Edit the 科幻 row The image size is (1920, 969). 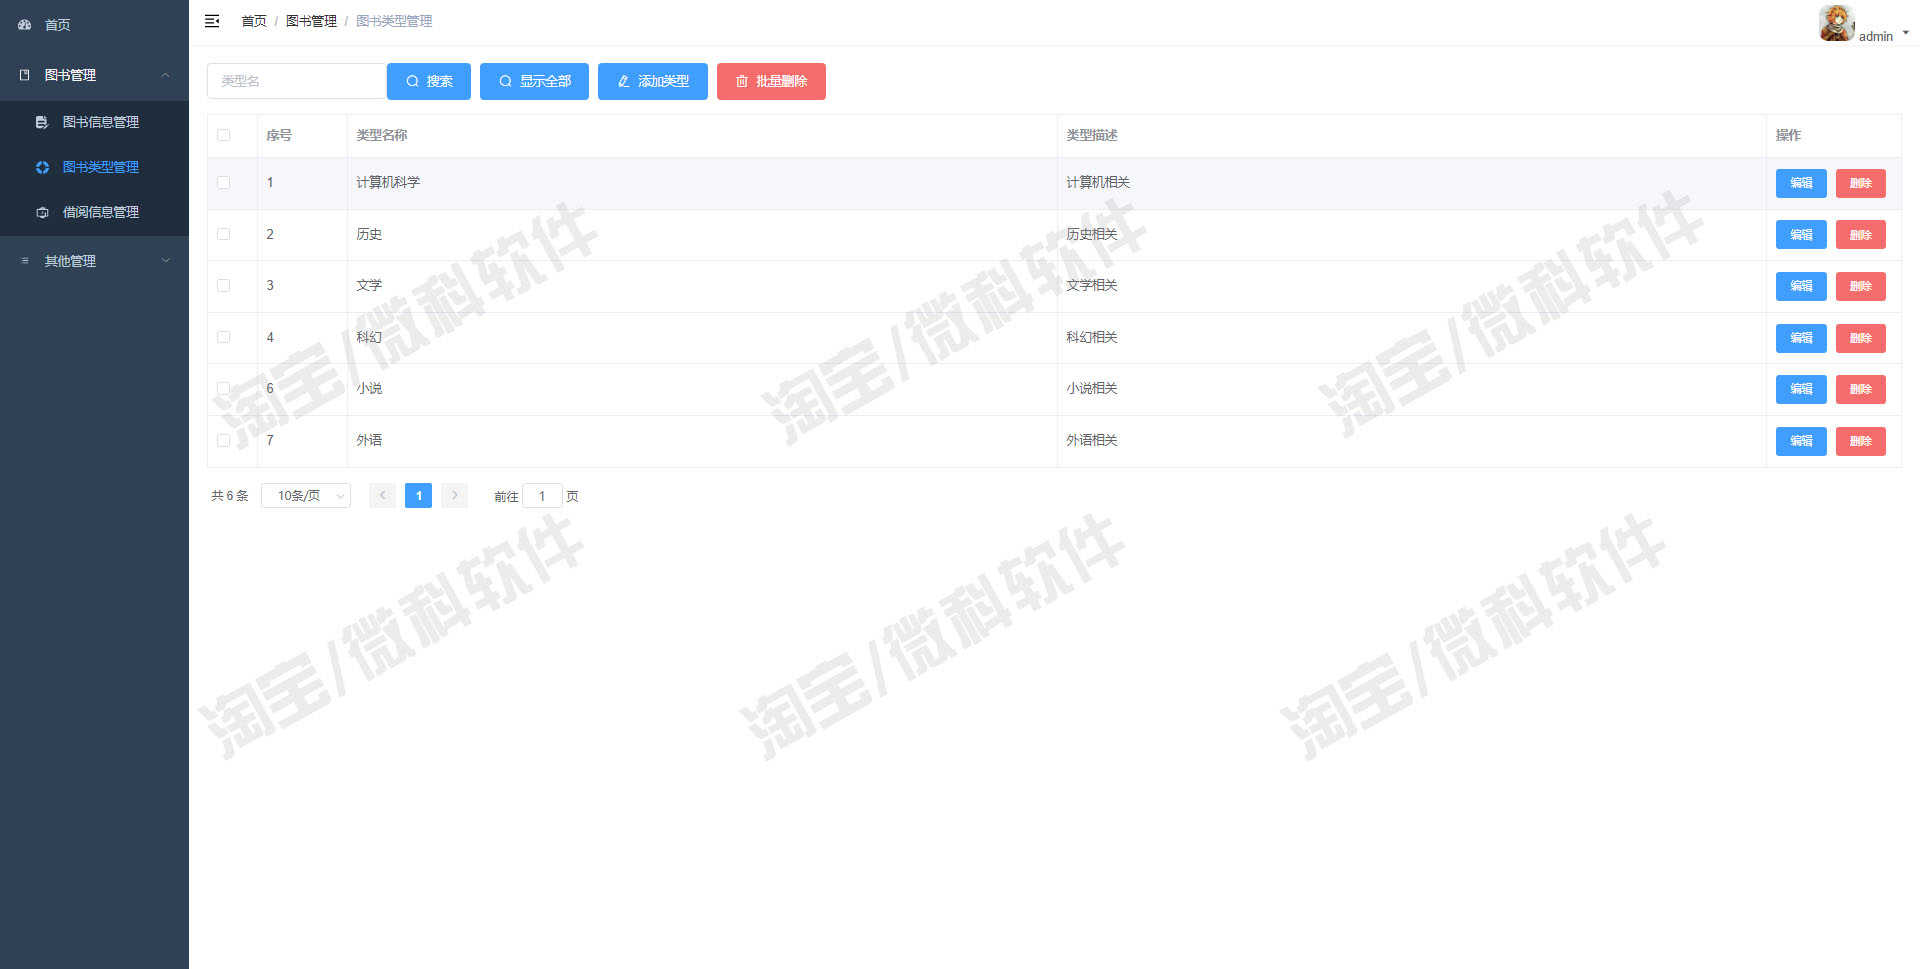(1801, 338)
